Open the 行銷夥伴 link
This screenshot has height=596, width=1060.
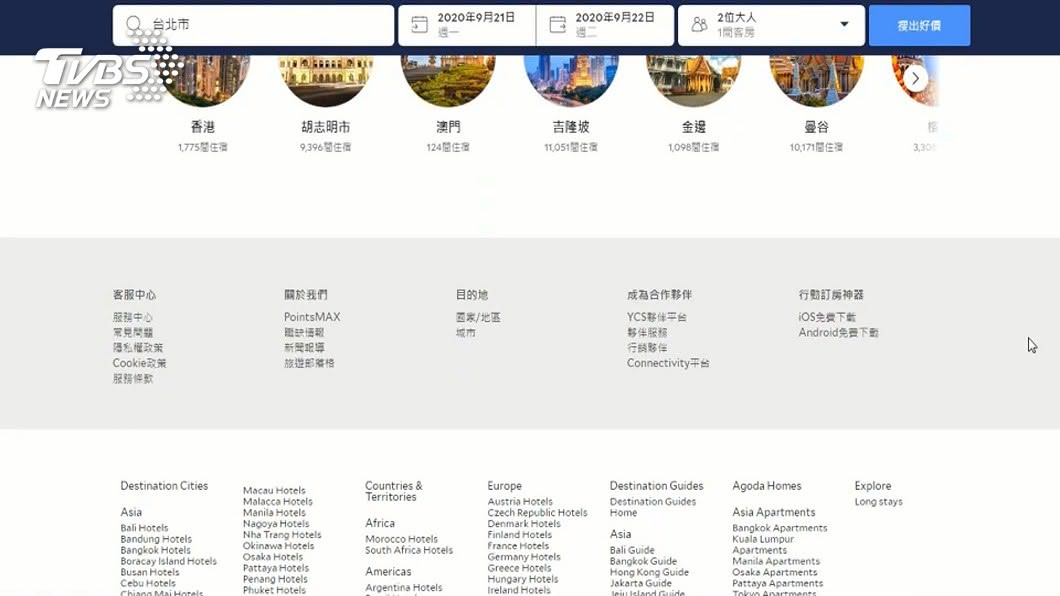[647, 347]
